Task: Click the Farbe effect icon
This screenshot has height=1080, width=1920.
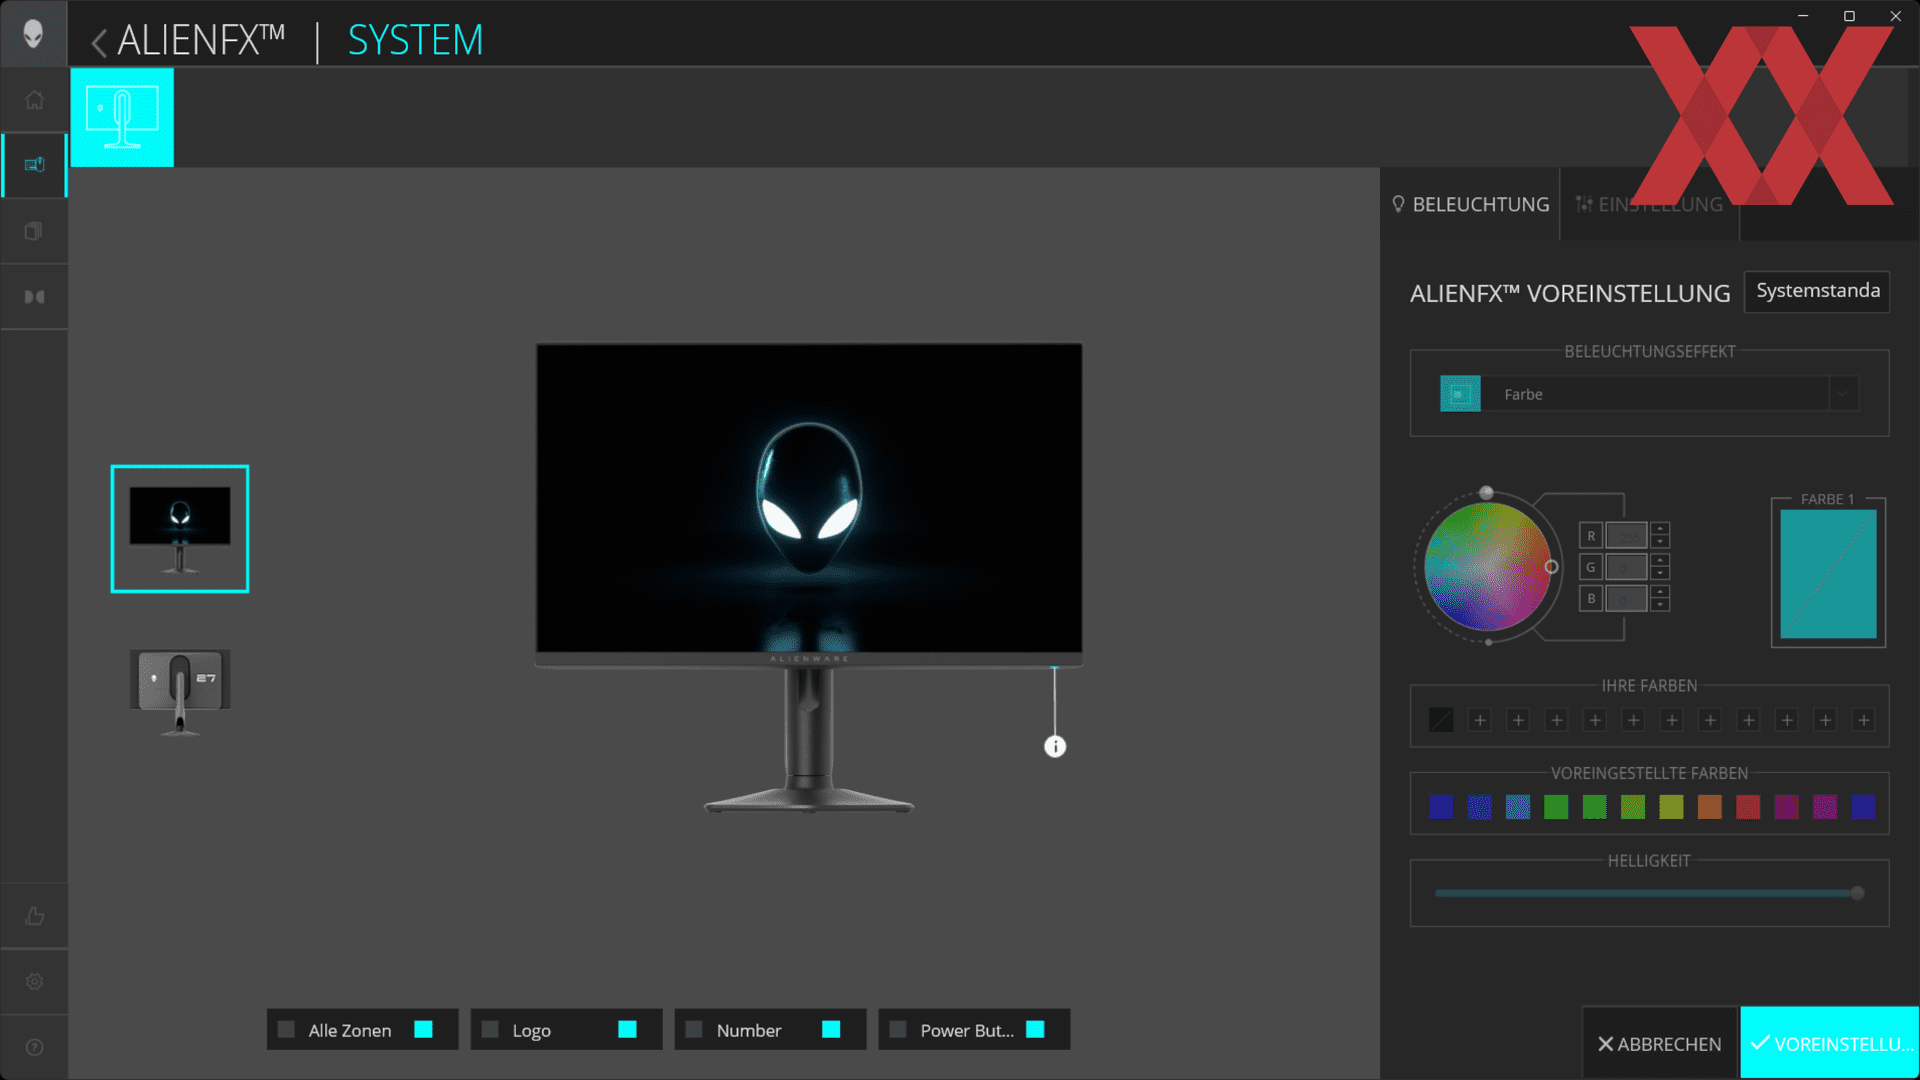Action: tap(1460, 394)
